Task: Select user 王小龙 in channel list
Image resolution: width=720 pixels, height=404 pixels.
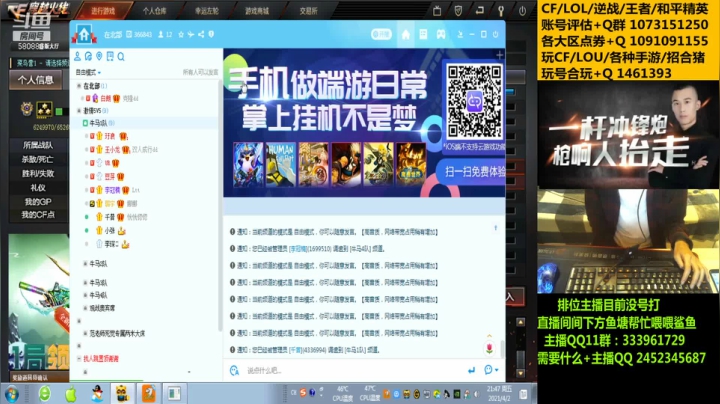Action: click(112, 150)
